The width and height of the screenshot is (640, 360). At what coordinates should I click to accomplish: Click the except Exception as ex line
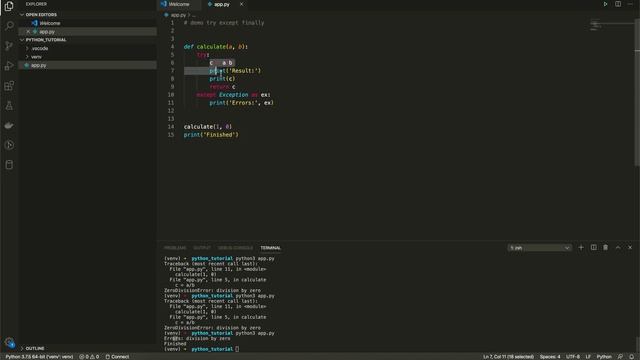pyautogui.click(x=233, y=95)
